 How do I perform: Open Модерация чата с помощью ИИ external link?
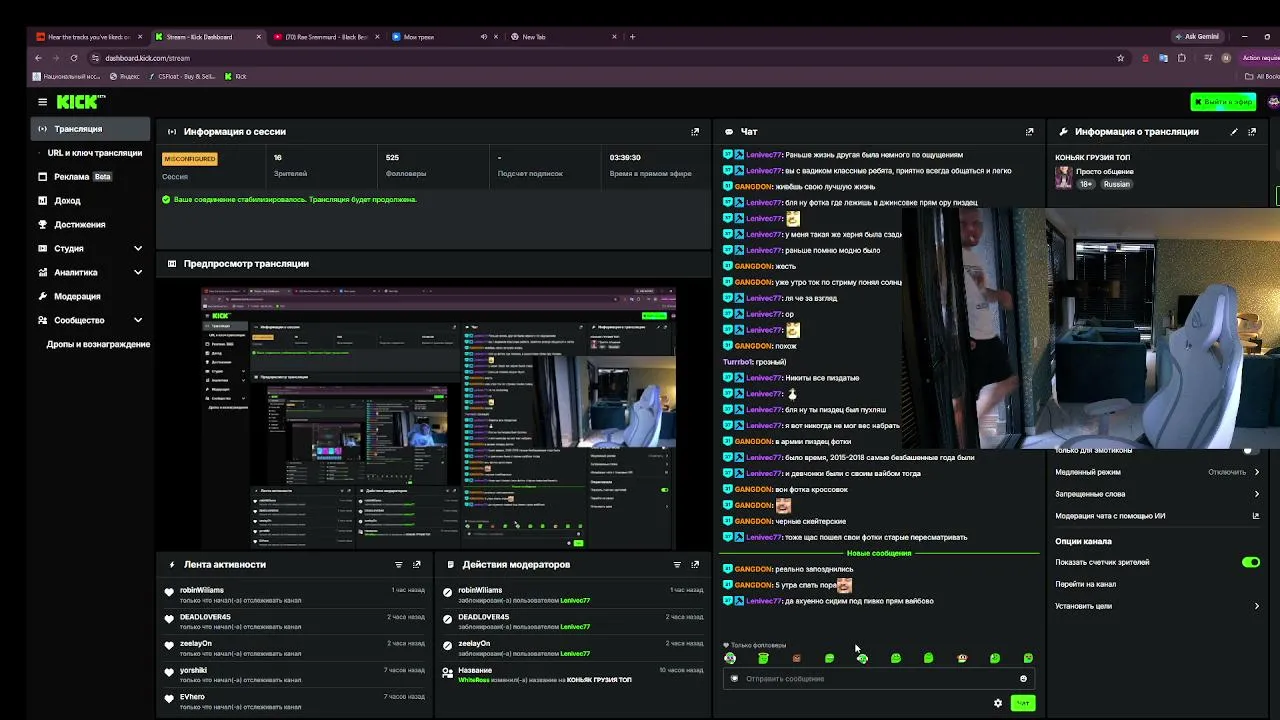[x=1256, y=516]
